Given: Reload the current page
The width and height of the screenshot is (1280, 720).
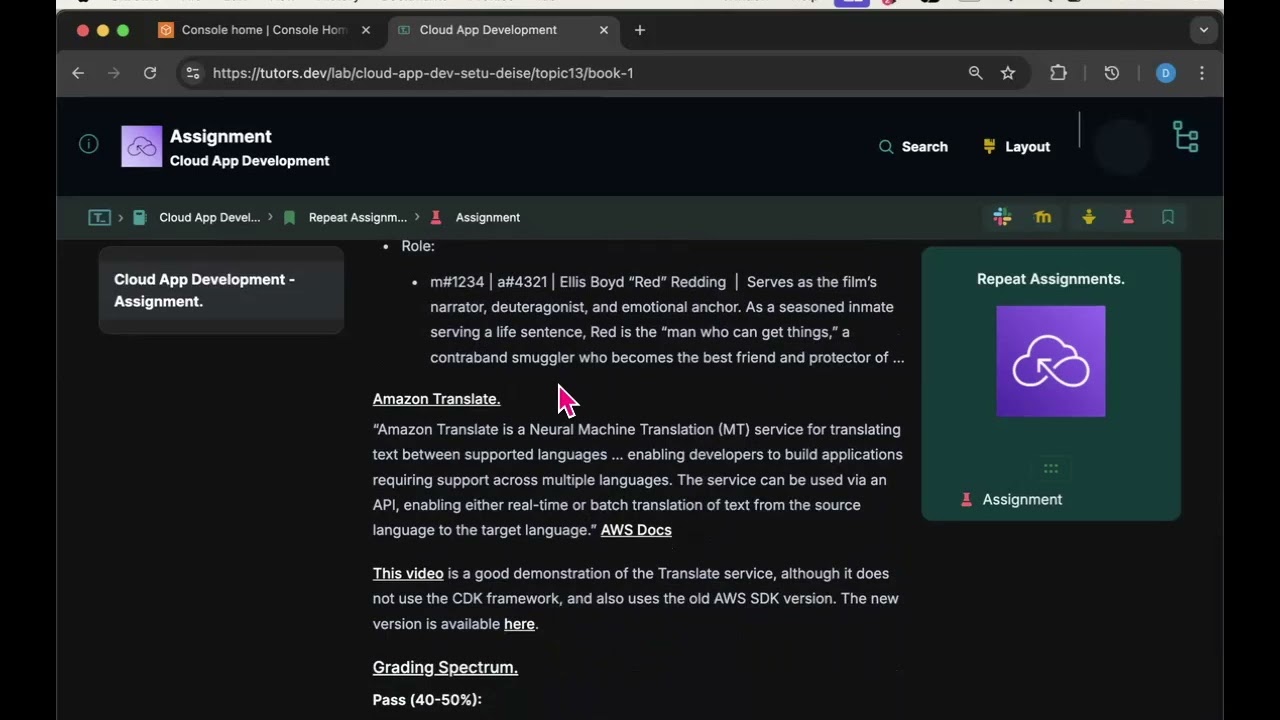Looking at the screenshot, I should 150,73.
